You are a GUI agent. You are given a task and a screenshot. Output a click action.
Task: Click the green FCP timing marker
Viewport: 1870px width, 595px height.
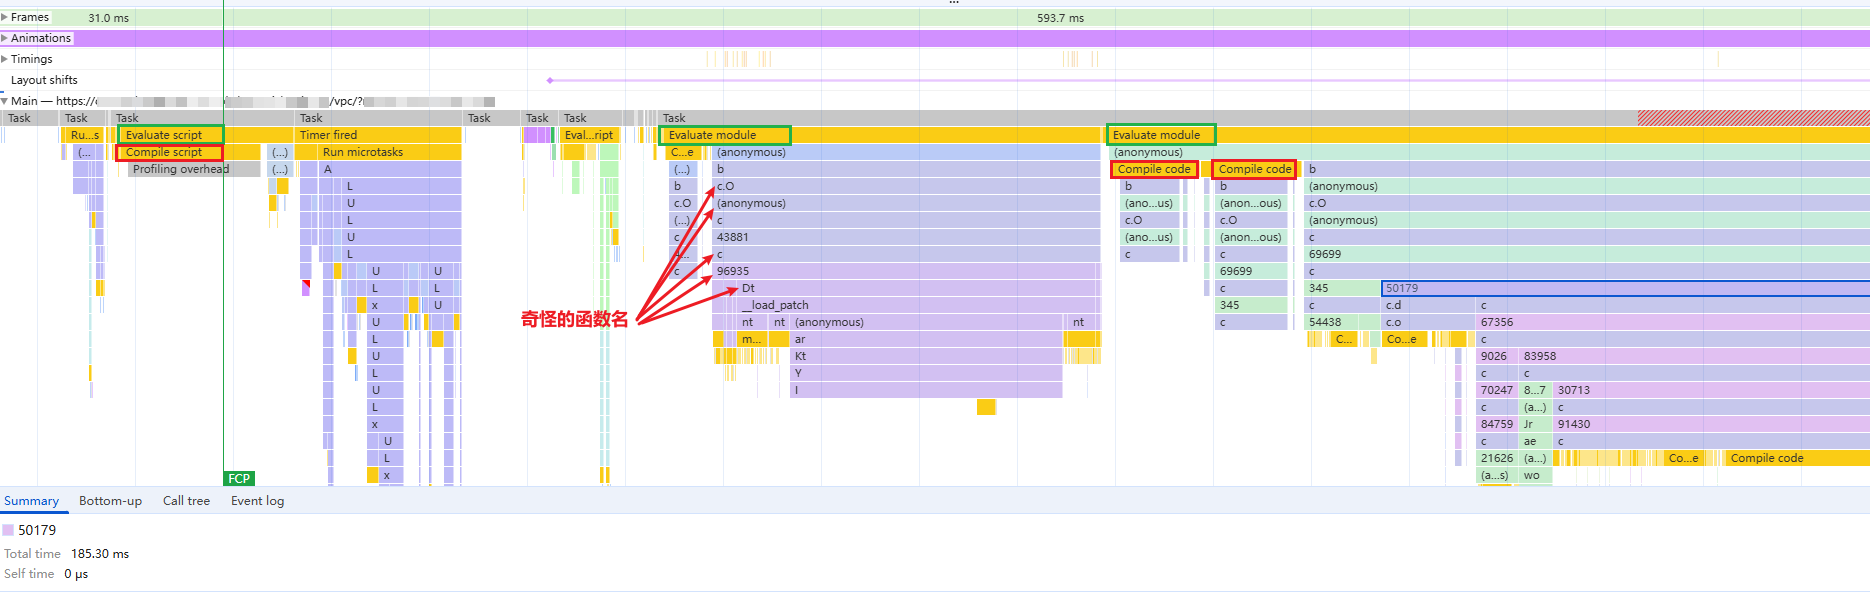tap(239, 478)
